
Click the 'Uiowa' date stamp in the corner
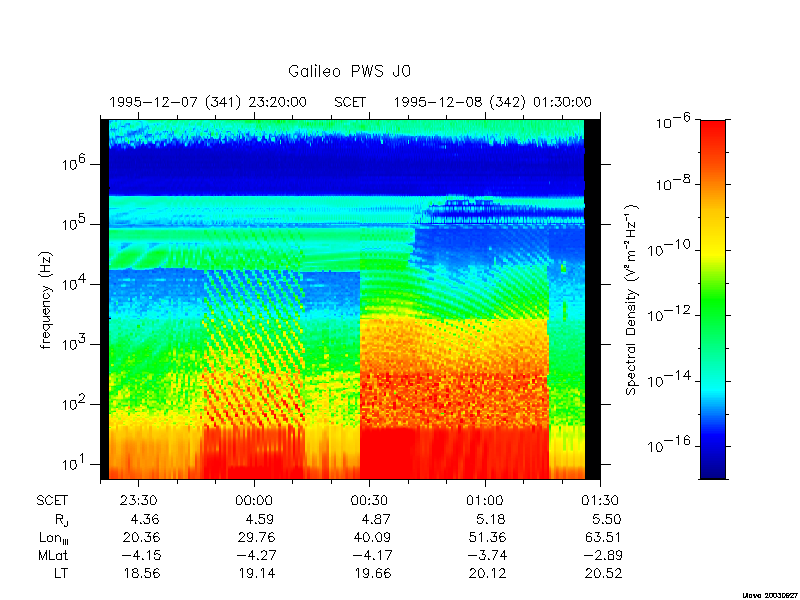[768, 595]
